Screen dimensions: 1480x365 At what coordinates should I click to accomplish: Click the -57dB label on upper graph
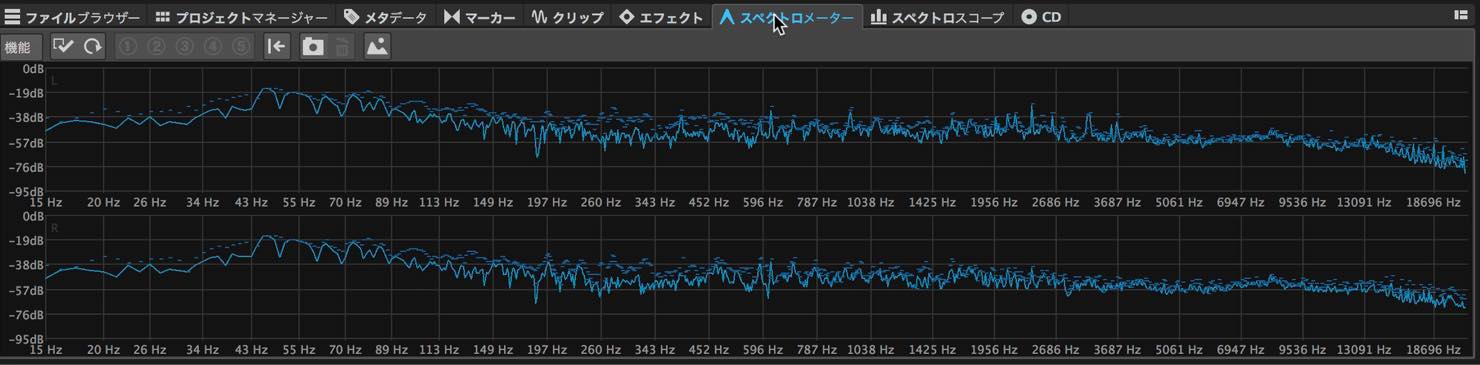tap(25, 143)
